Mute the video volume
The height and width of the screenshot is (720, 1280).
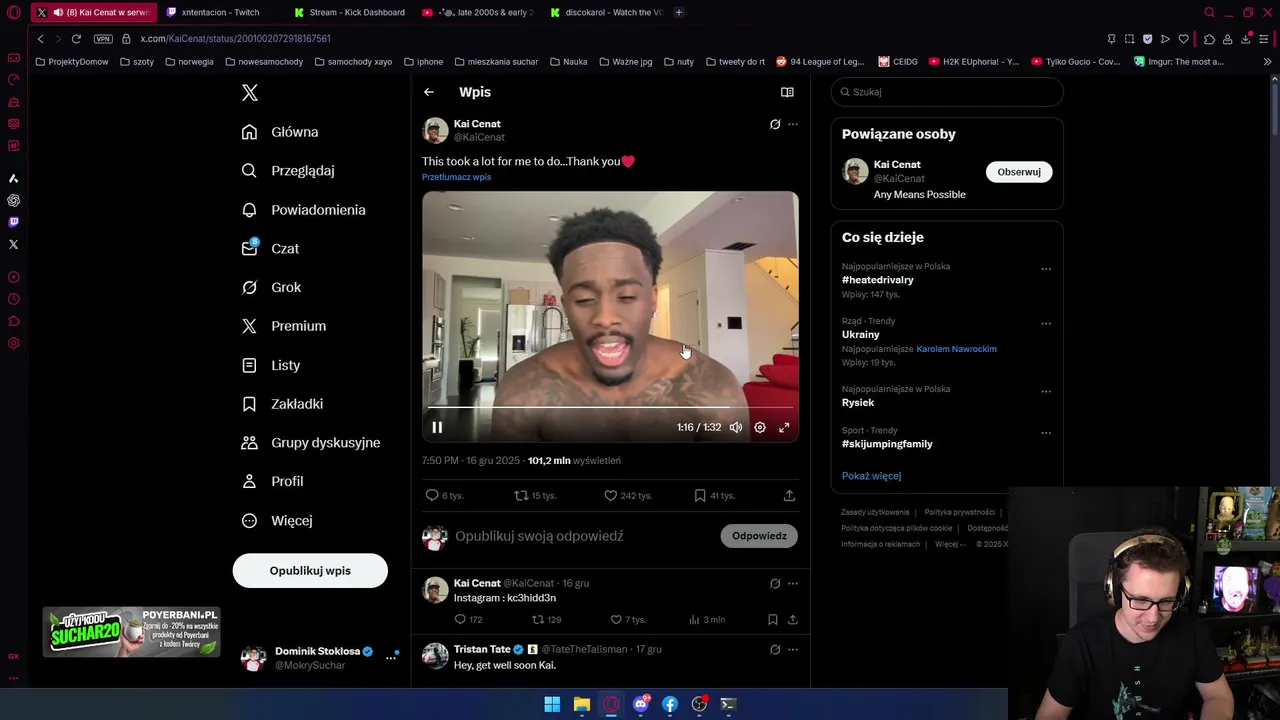[736, 427]
